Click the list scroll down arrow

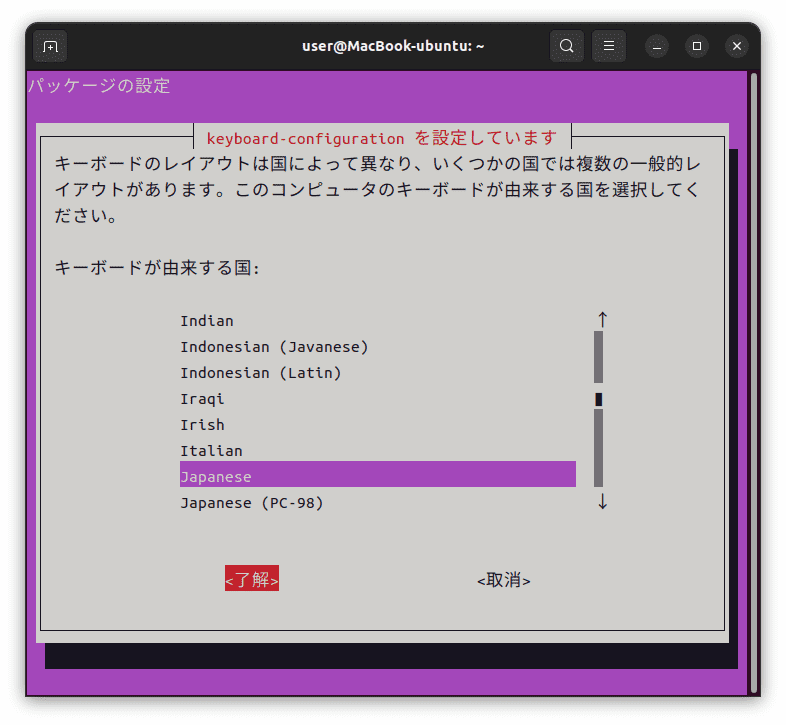(603, 501)
